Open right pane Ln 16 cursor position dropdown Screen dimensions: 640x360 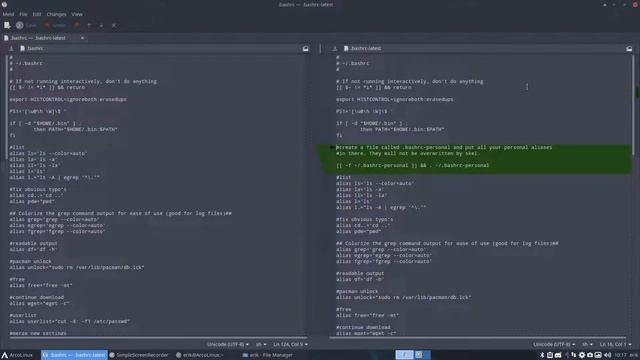point(616,344)
